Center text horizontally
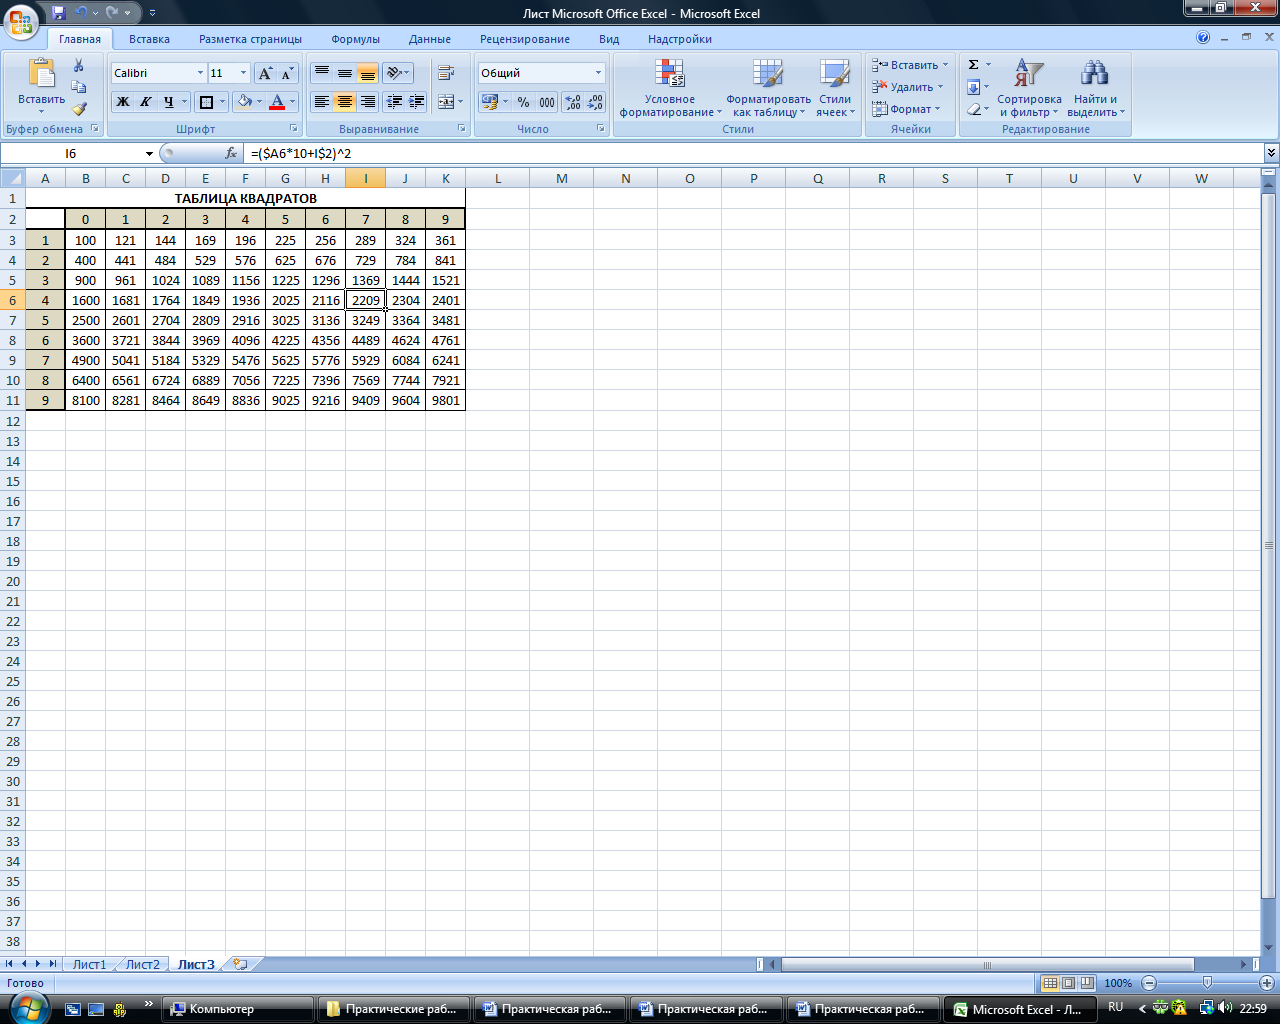 tap(345, 102)
